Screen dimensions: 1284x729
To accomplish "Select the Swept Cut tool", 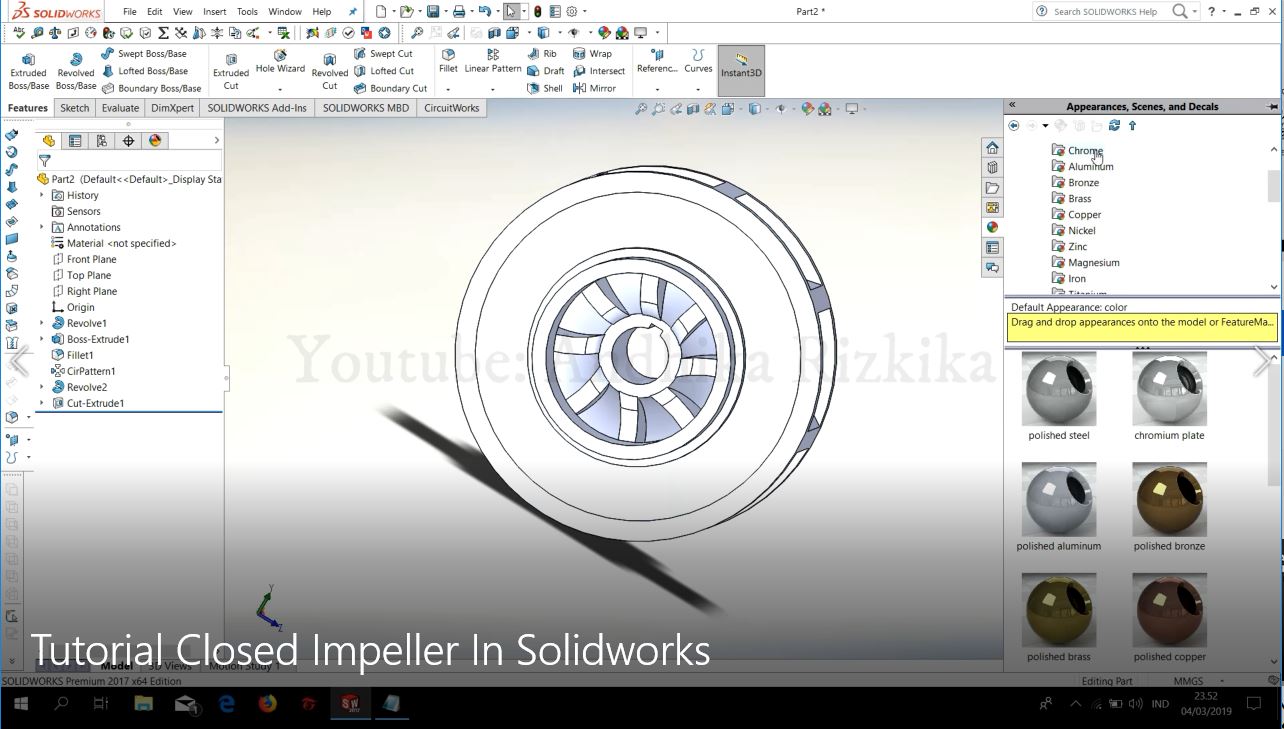I will (383, 54).
